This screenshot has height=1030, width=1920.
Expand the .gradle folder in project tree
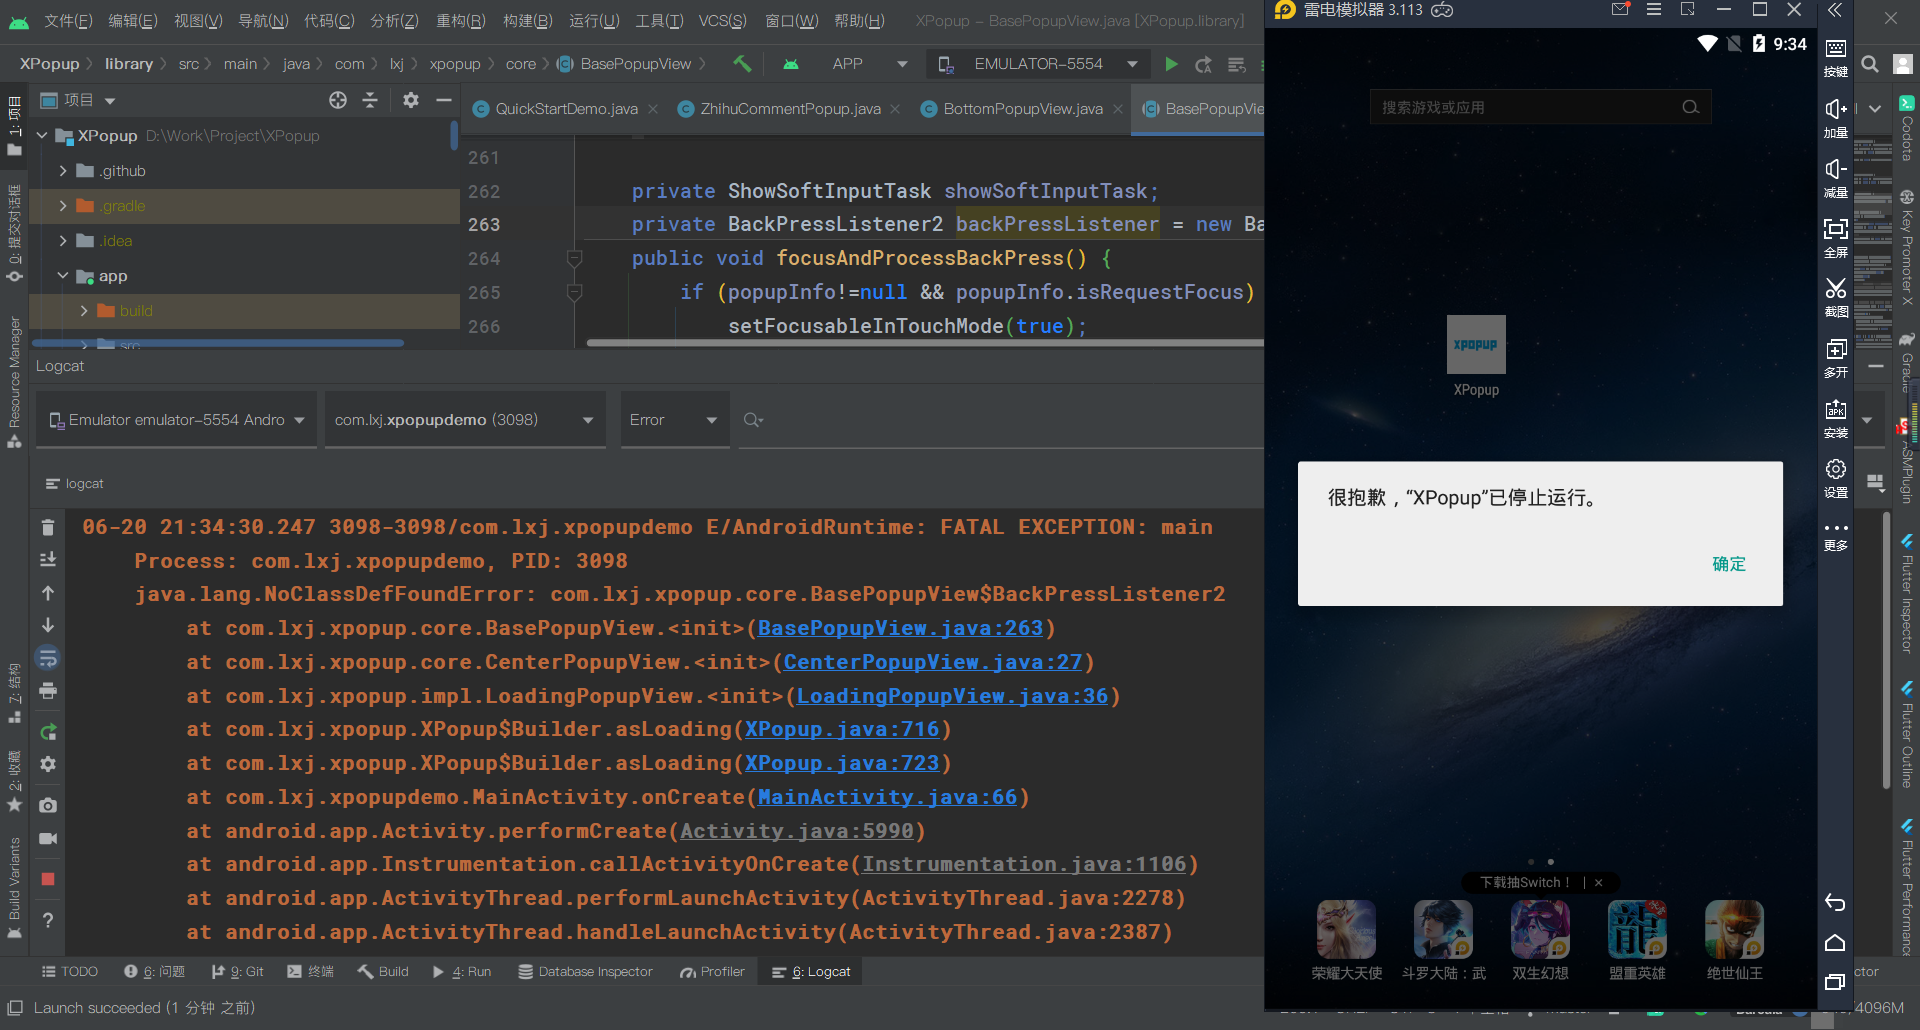(x=63, y=206)
